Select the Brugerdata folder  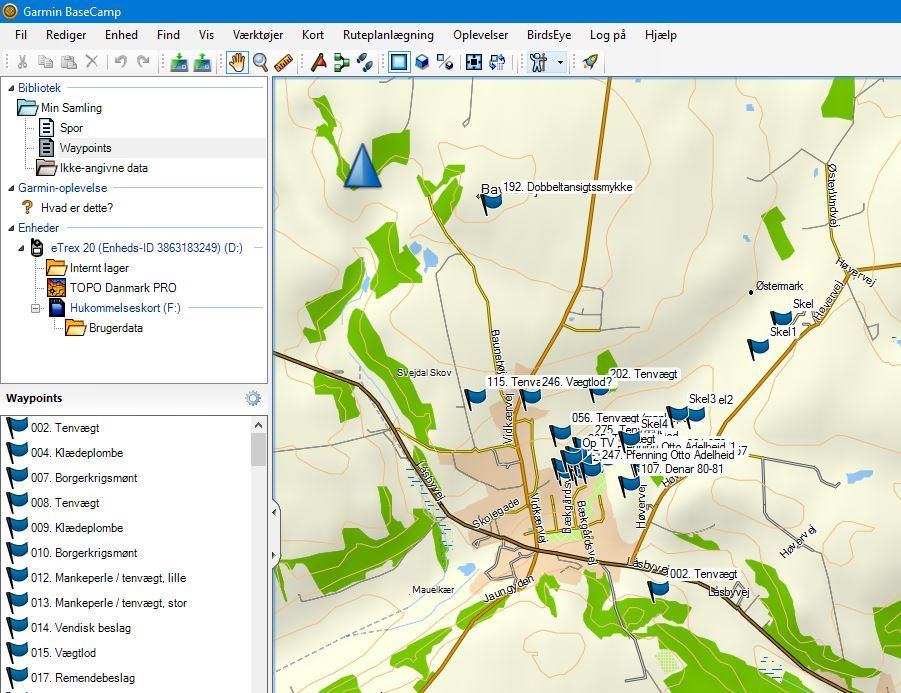[x=115, y=328]
